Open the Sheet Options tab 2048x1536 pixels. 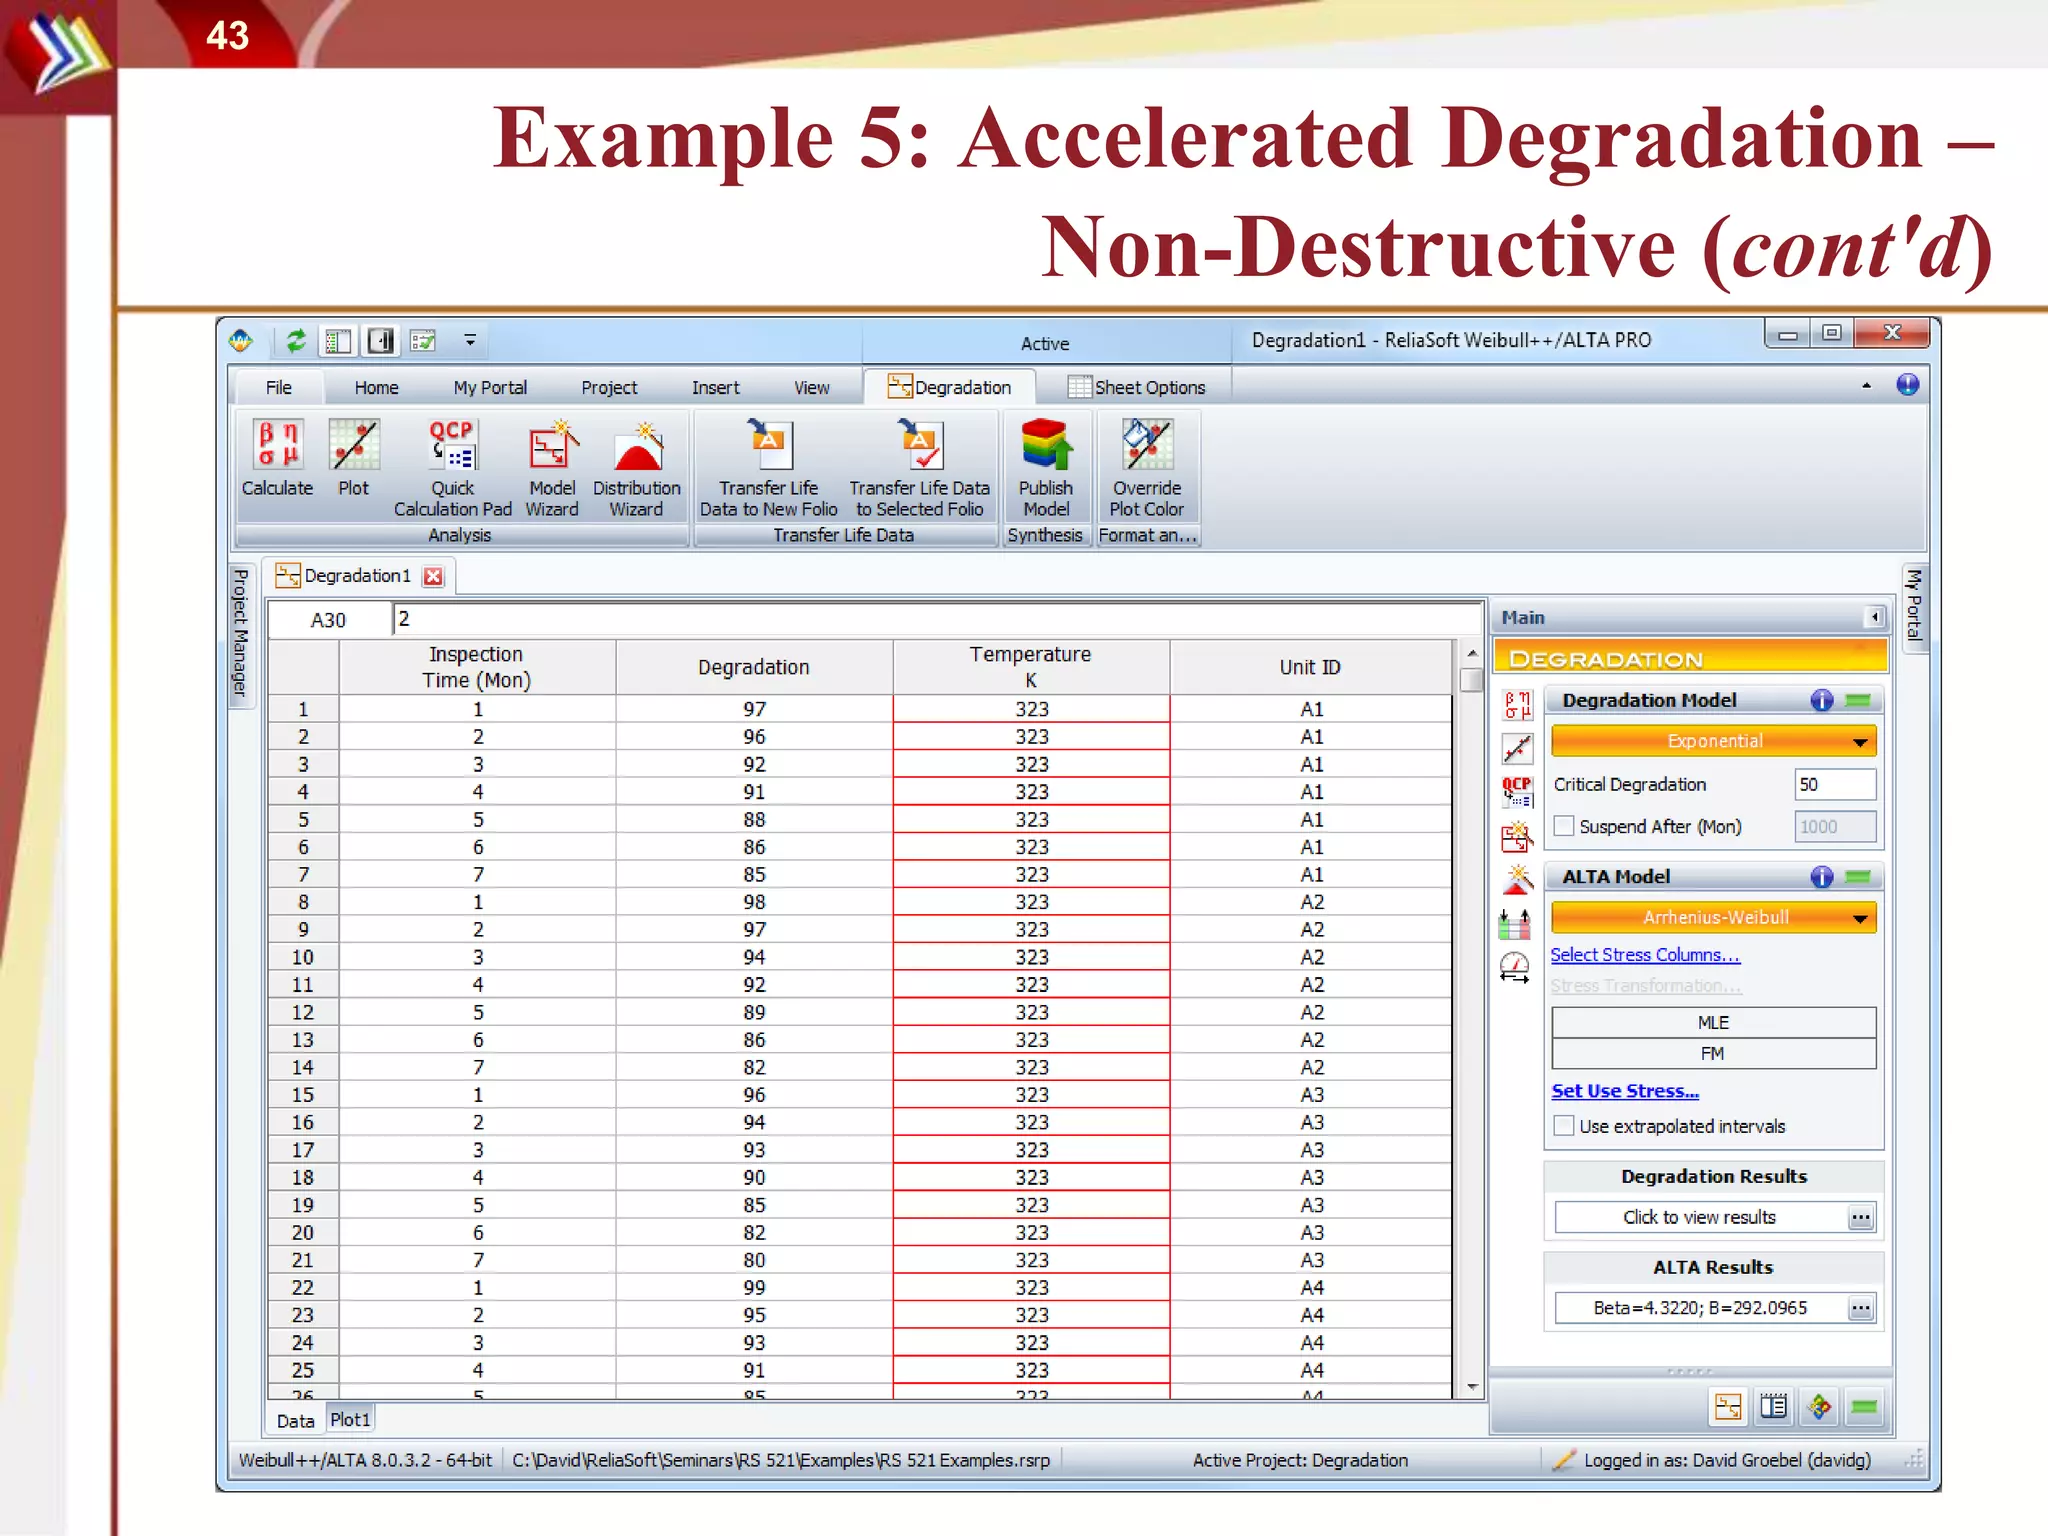1137,387
